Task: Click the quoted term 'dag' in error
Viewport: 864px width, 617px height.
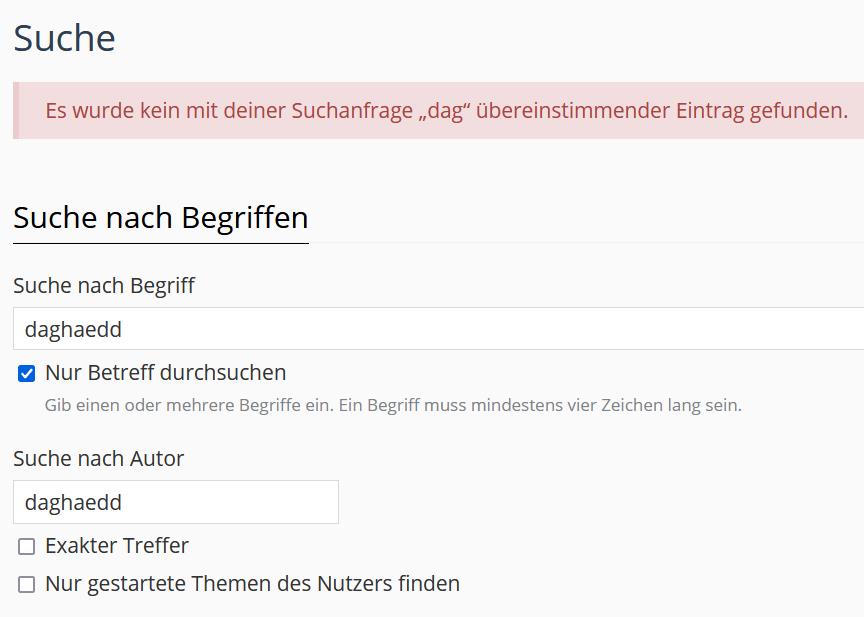Action: (x=444, y=111)
